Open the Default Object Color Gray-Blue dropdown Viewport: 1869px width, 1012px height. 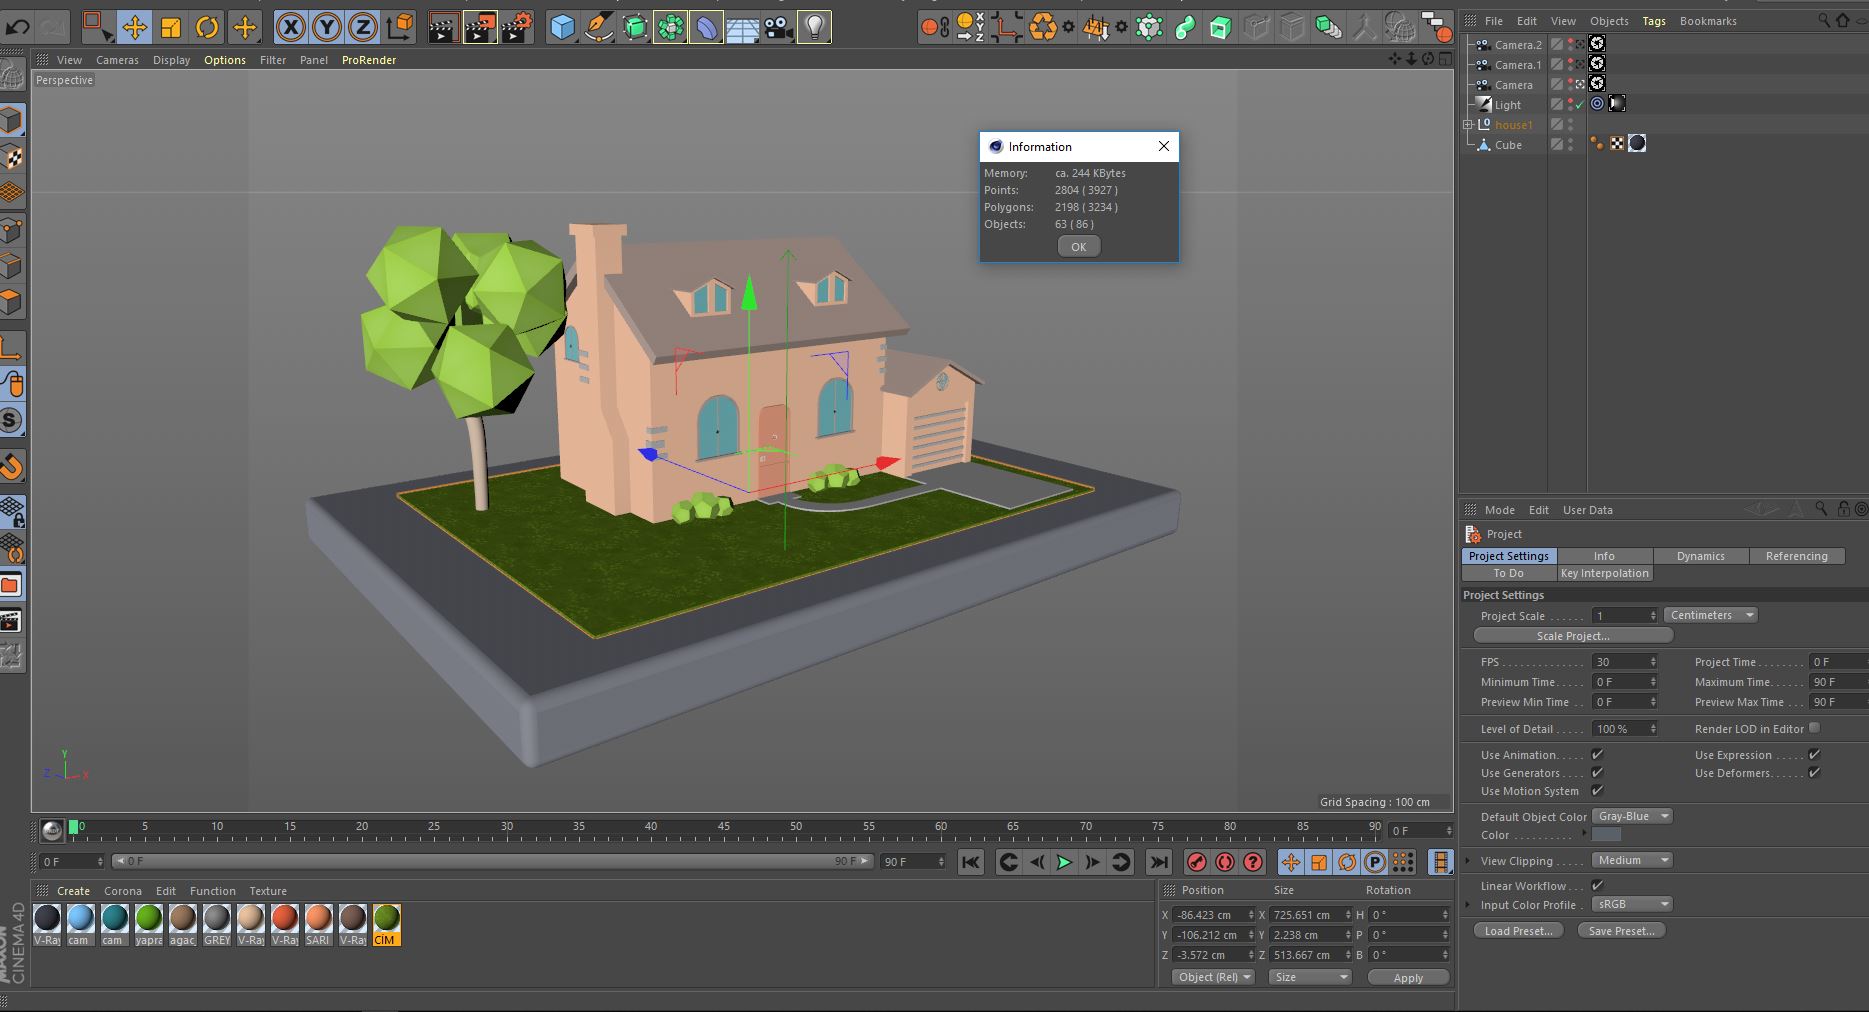point(1631,816)
